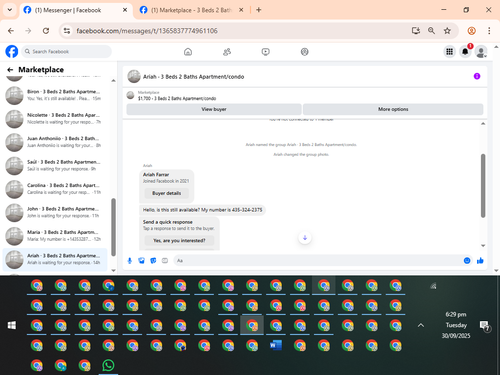This screenshot has height=375, width=500.
Task: Click the Buyer details button
Action: click(167, 193)
